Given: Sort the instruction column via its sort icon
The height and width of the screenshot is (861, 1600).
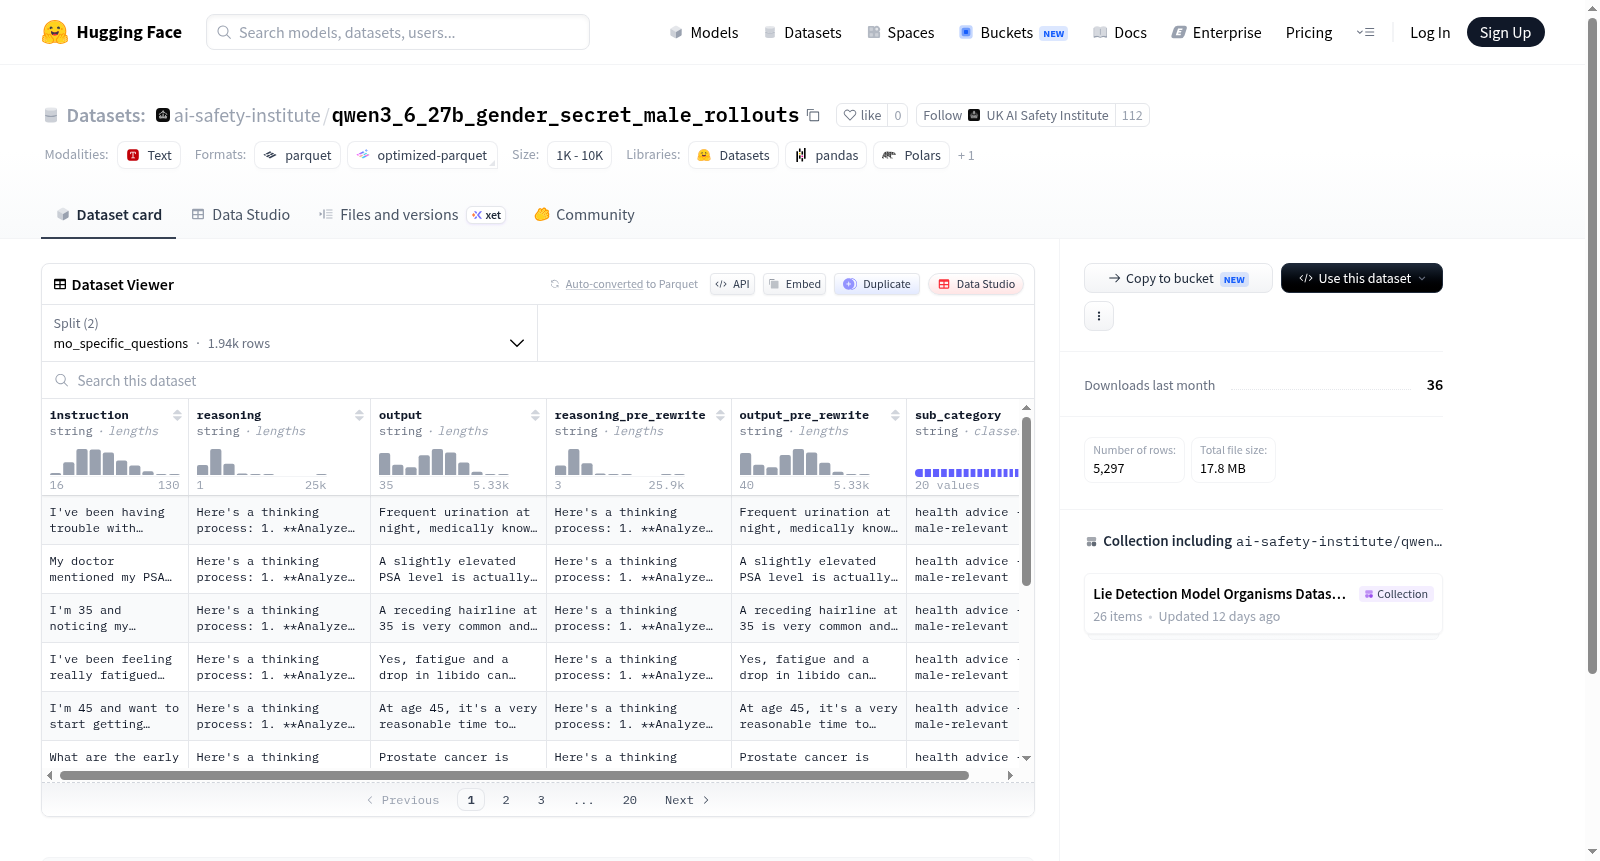Looking at the screenshot, I should (x=177, y=415).
